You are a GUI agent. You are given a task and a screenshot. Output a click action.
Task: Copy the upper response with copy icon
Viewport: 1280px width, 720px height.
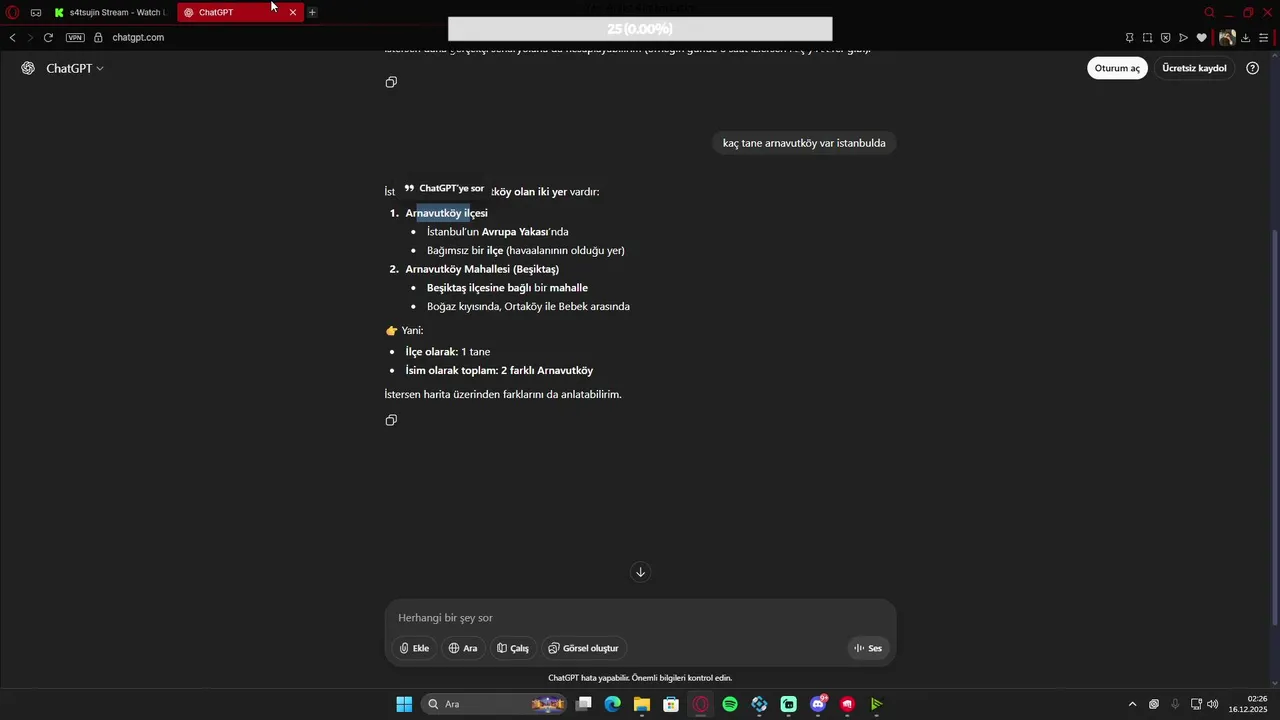(391, 82)
